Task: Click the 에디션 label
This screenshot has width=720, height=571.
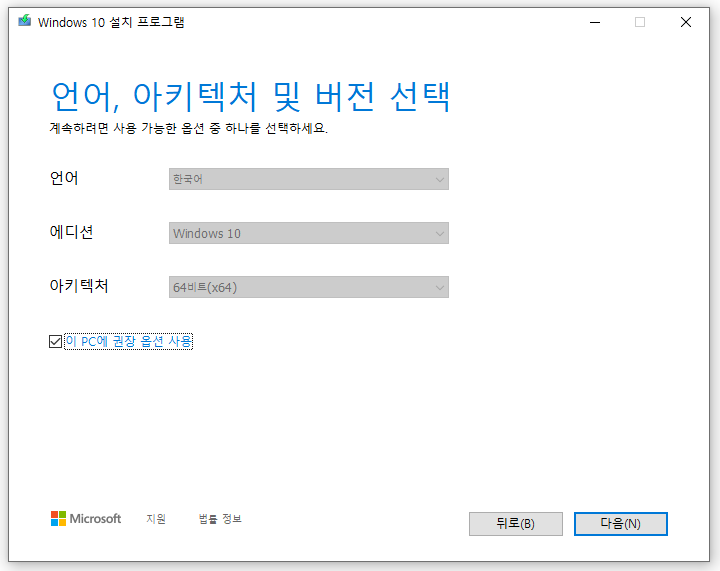Action: pyautogui.click(x=71, y=232)
